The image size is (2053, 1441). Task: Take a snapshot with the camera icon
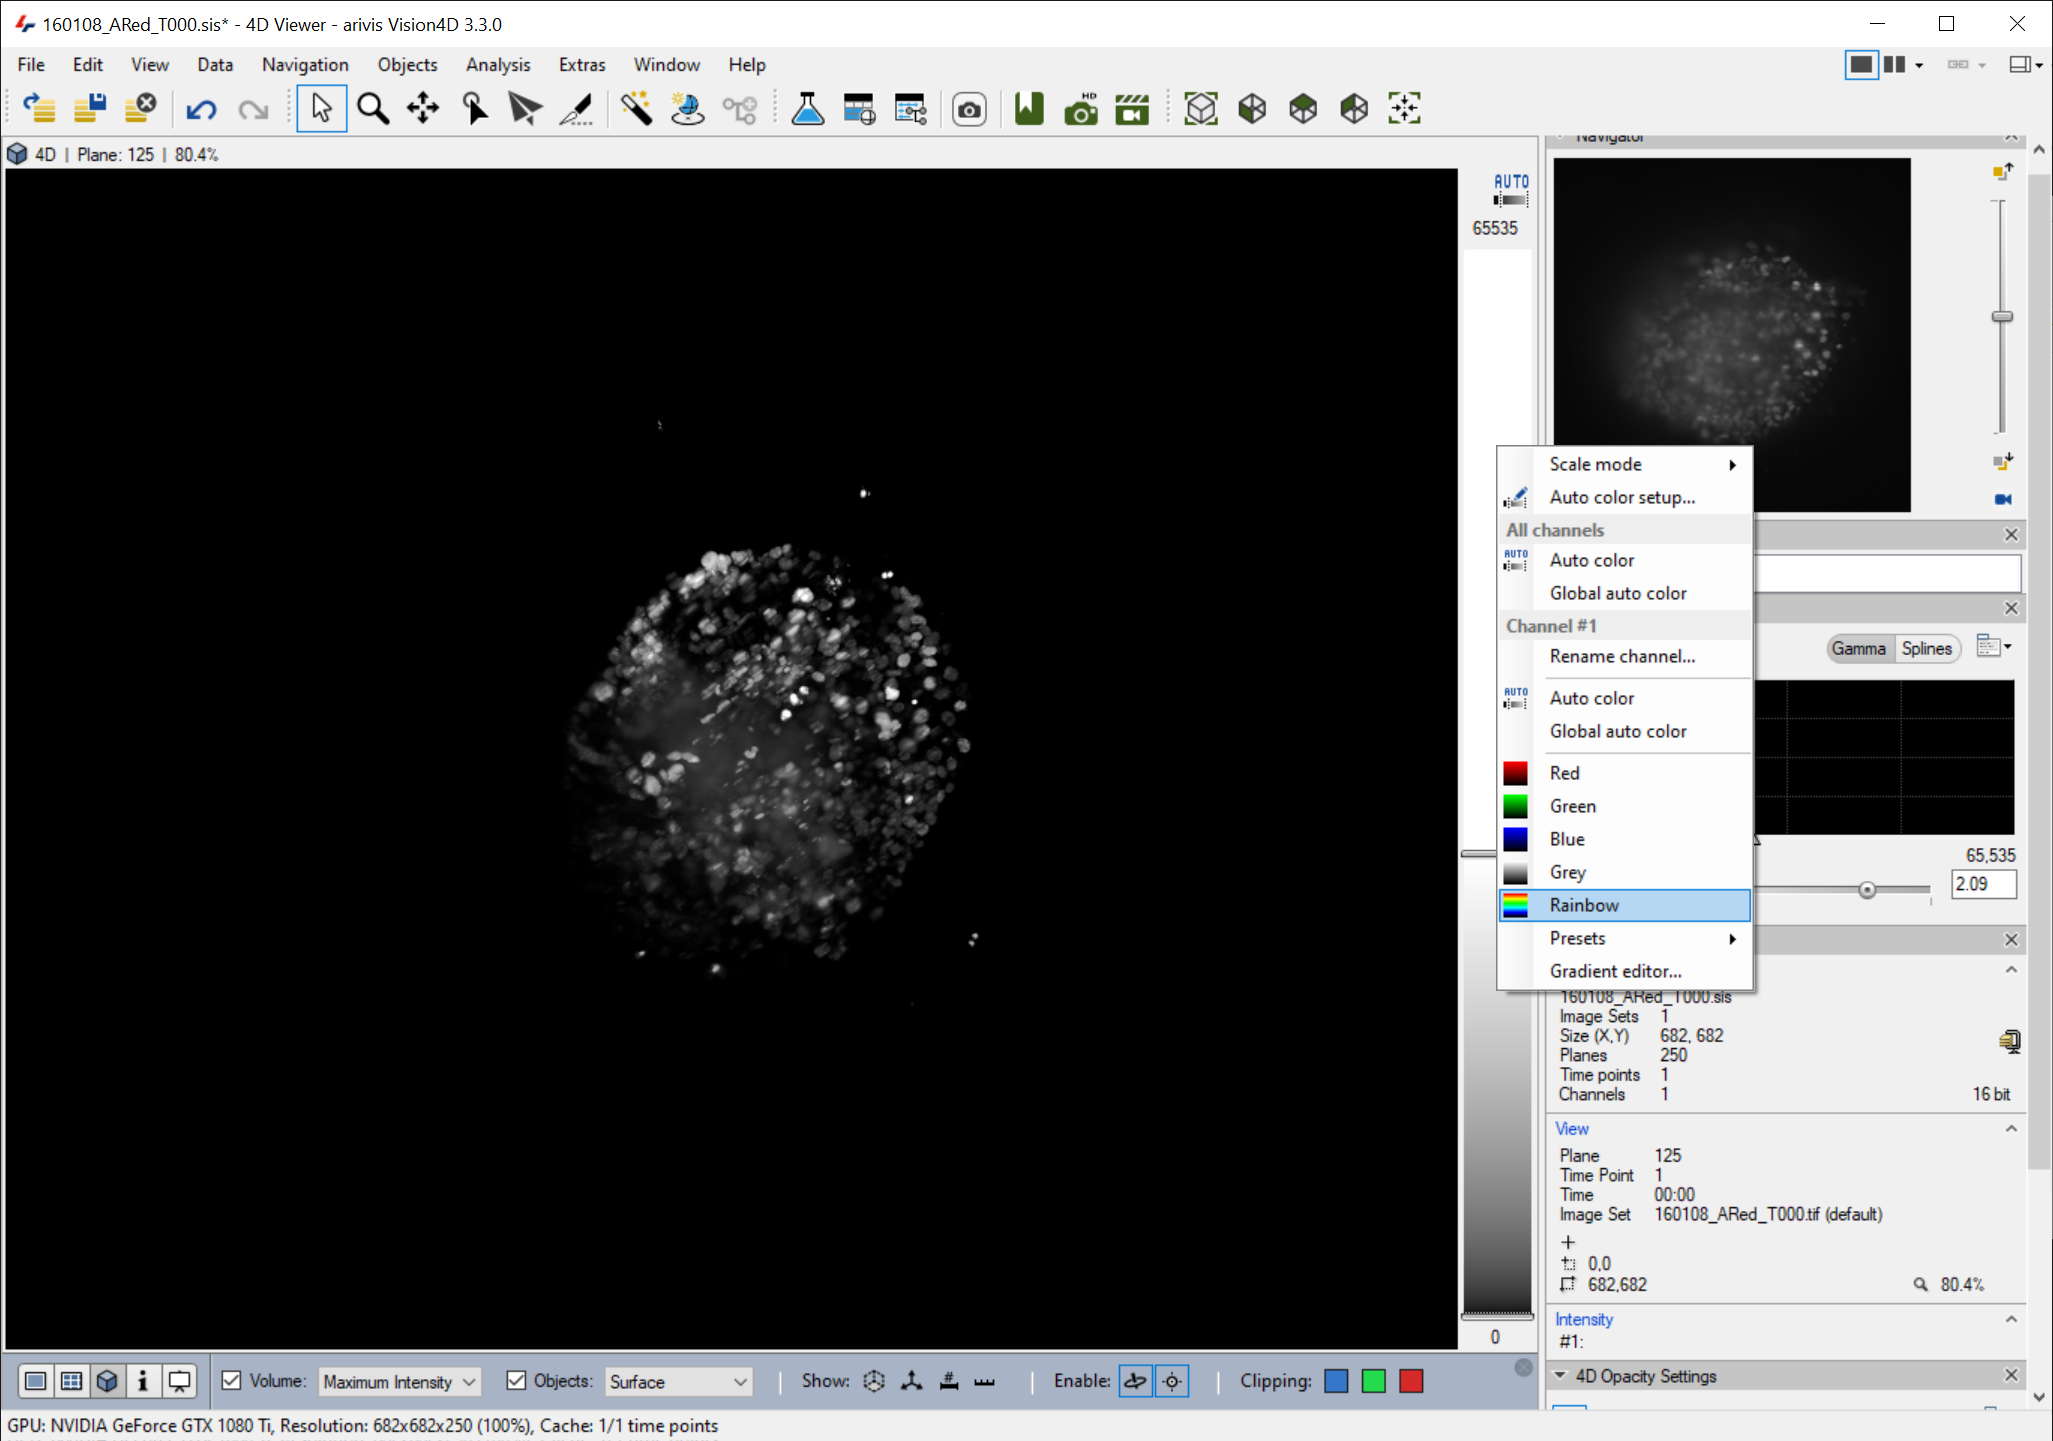coord(969,108)
